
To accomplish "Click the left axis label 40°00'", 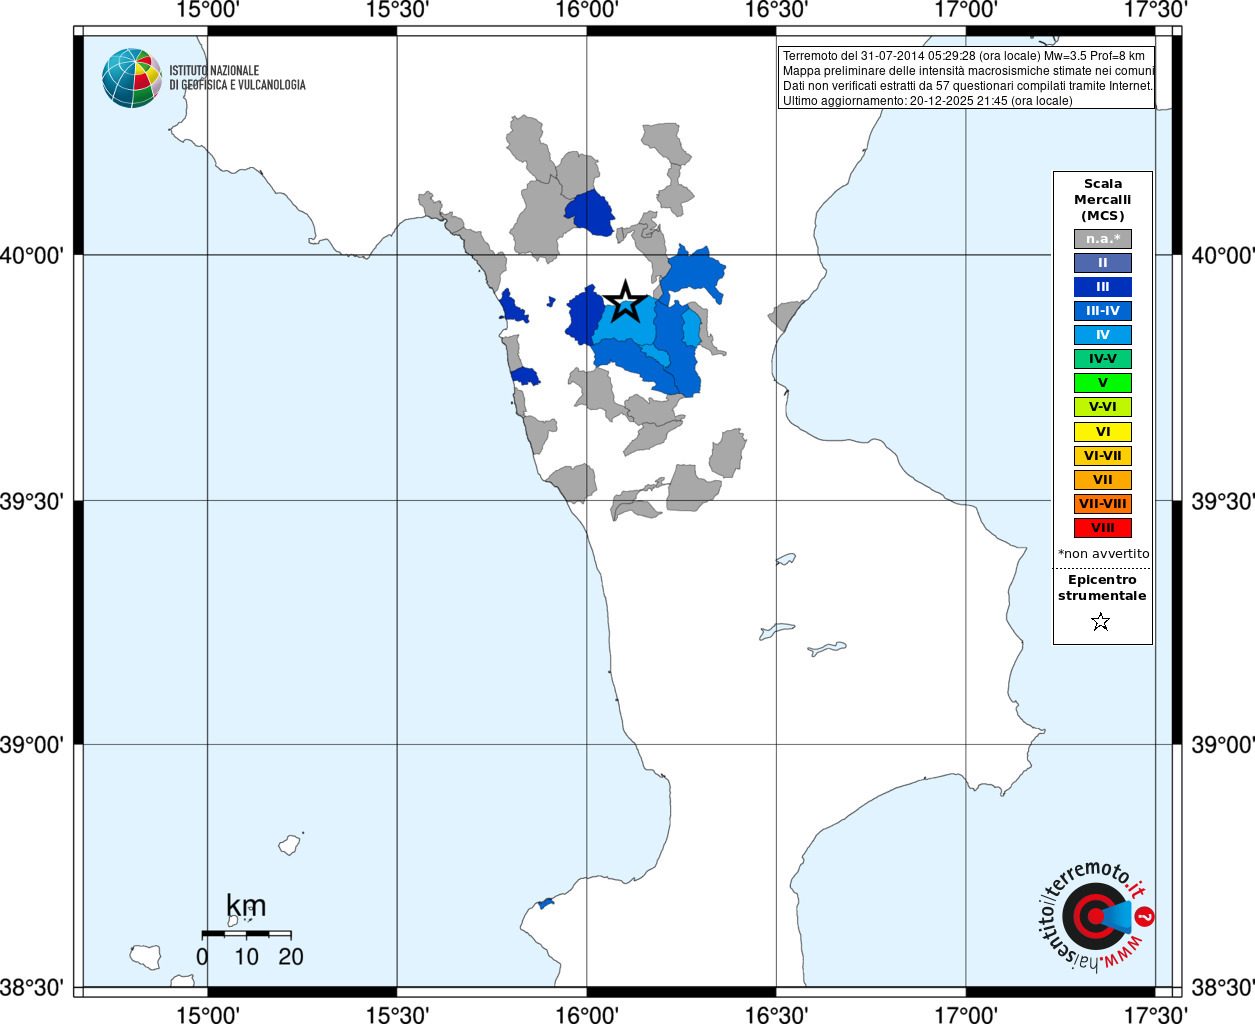I will pos(32,256).
